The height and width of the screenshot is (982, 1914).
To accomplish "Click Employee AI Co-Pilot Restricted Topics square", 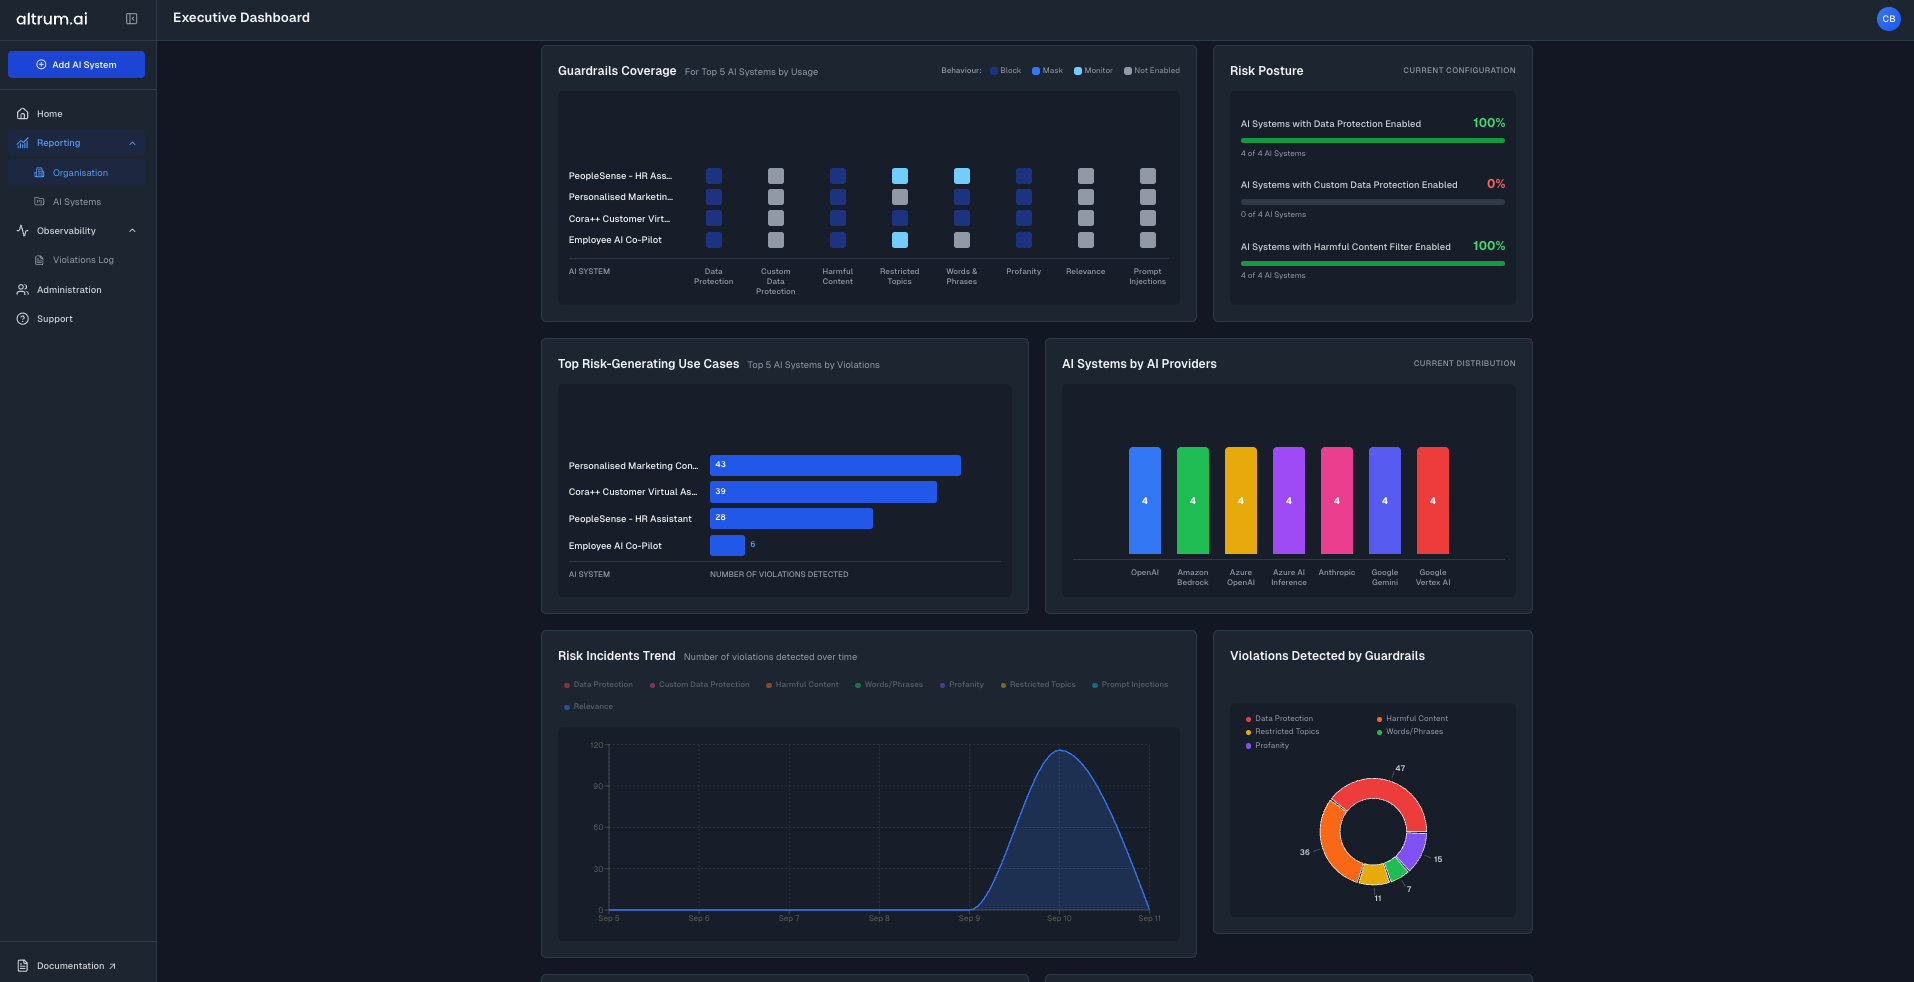I will pyautogui.click(x=900, y=240).
